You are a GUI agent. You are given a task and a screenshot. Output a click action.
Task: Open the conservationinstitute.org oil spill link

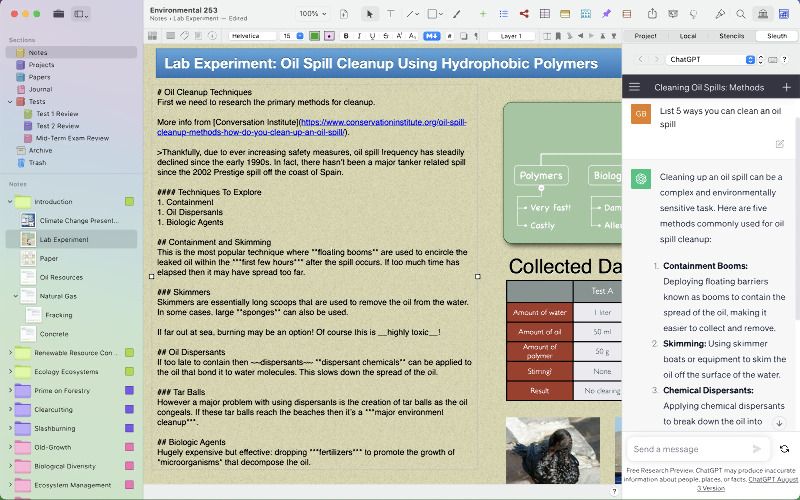[x=250, y=127]
